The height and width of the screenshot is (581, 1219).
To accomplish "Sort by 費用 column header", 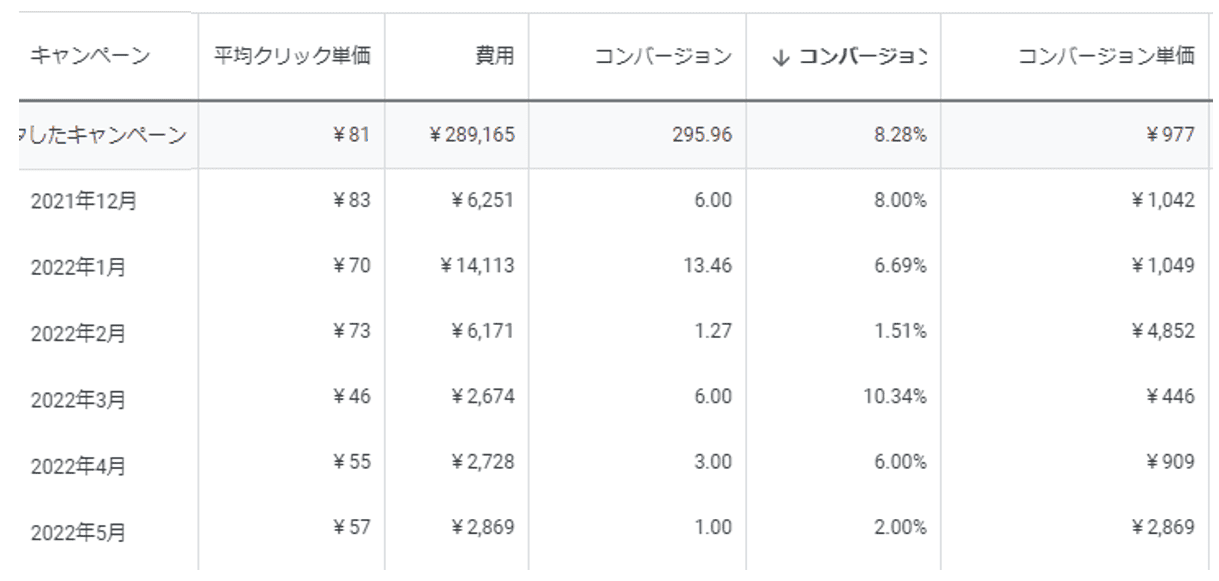I will pos(494,56).
